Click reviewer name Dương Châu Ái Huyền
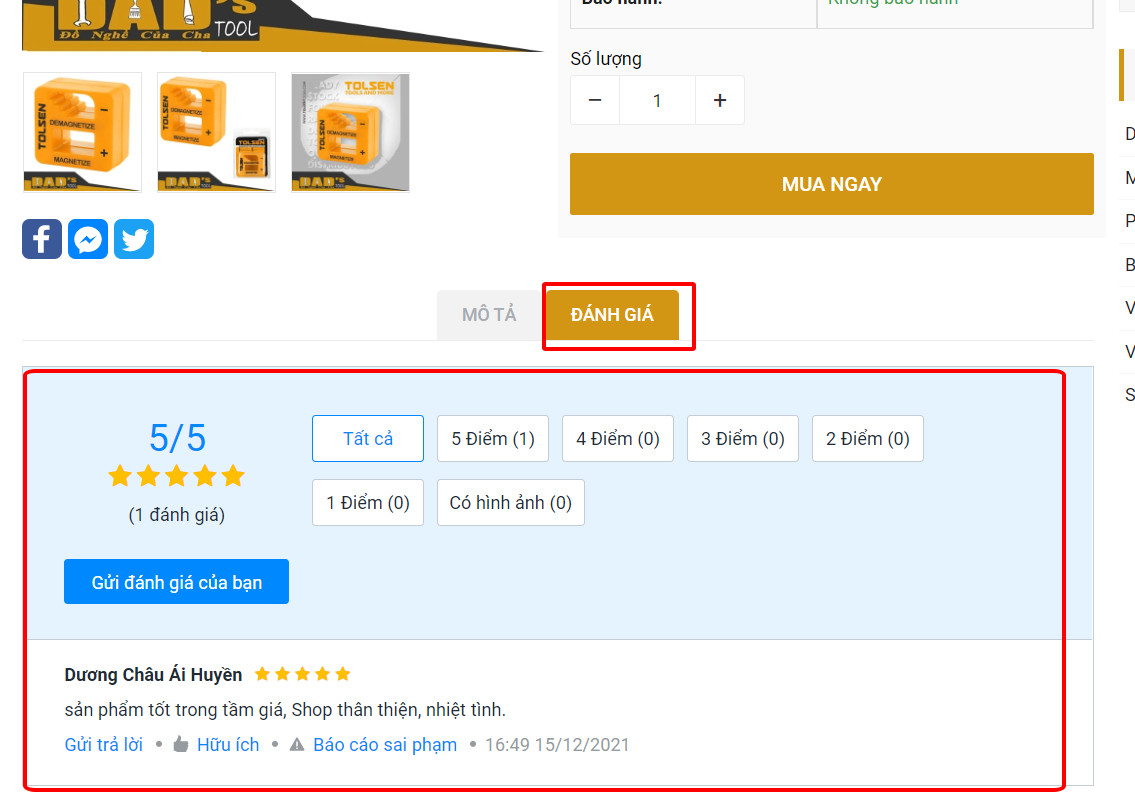This screenshot has width=1135, height=807. click(x=153, y=675)
